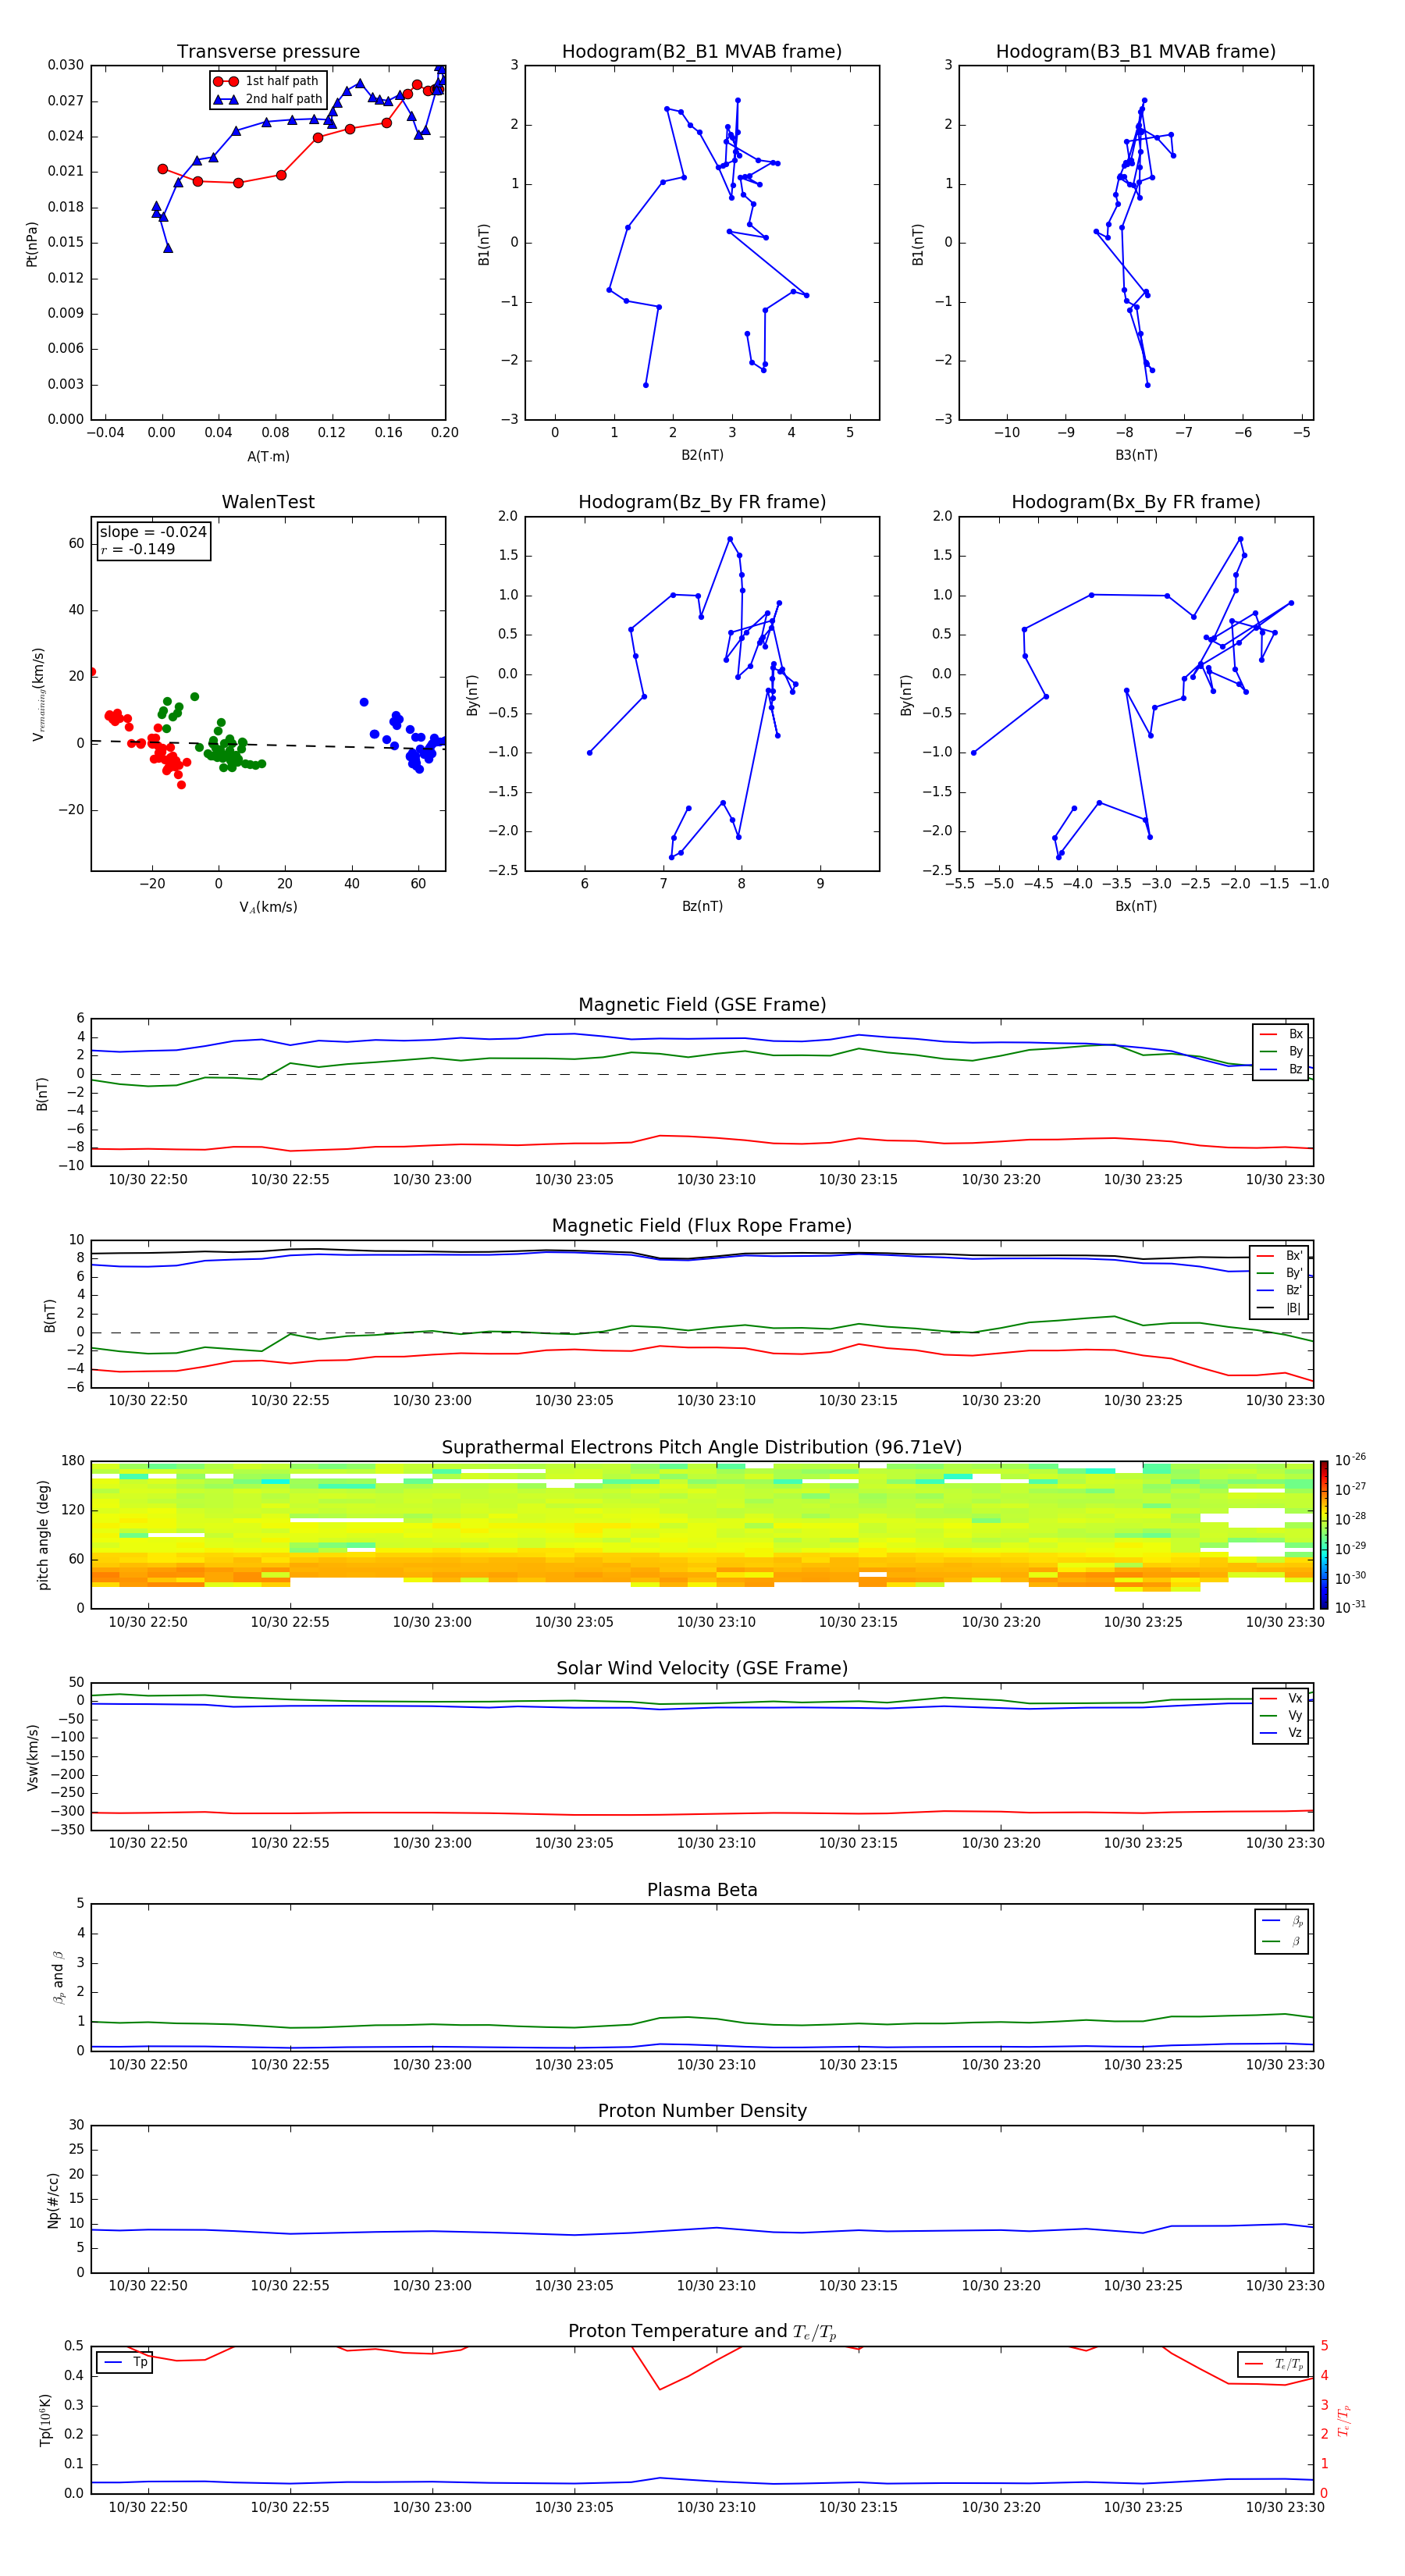Select the '1st half path' legend entry
Viewport: 1405px width, 2576px height.
267,81
